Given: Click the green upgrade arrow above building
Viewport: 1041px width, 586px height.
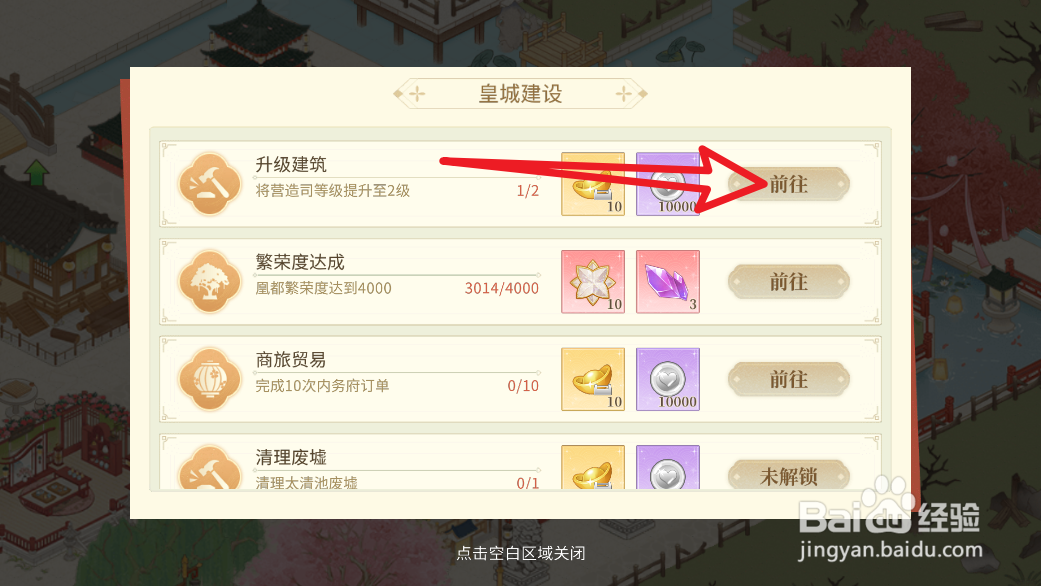Looking at the screenshot, I should coord(37,173).
